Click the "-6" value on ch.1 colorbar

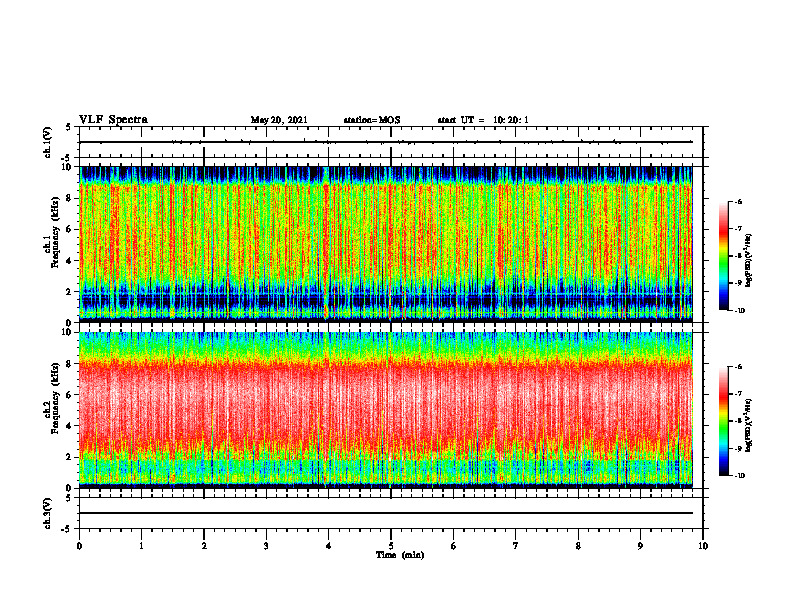point(738,202)
